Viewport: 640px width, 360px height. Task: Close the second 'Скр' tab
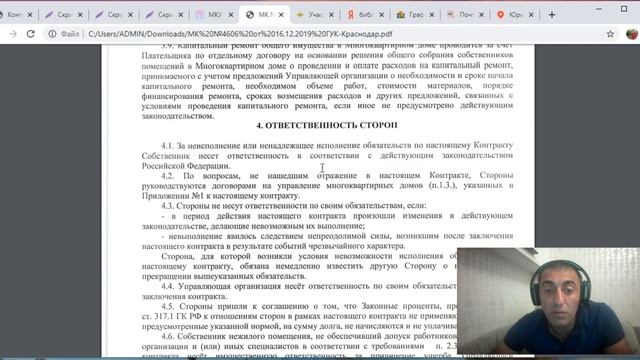[x=130, y=15]
